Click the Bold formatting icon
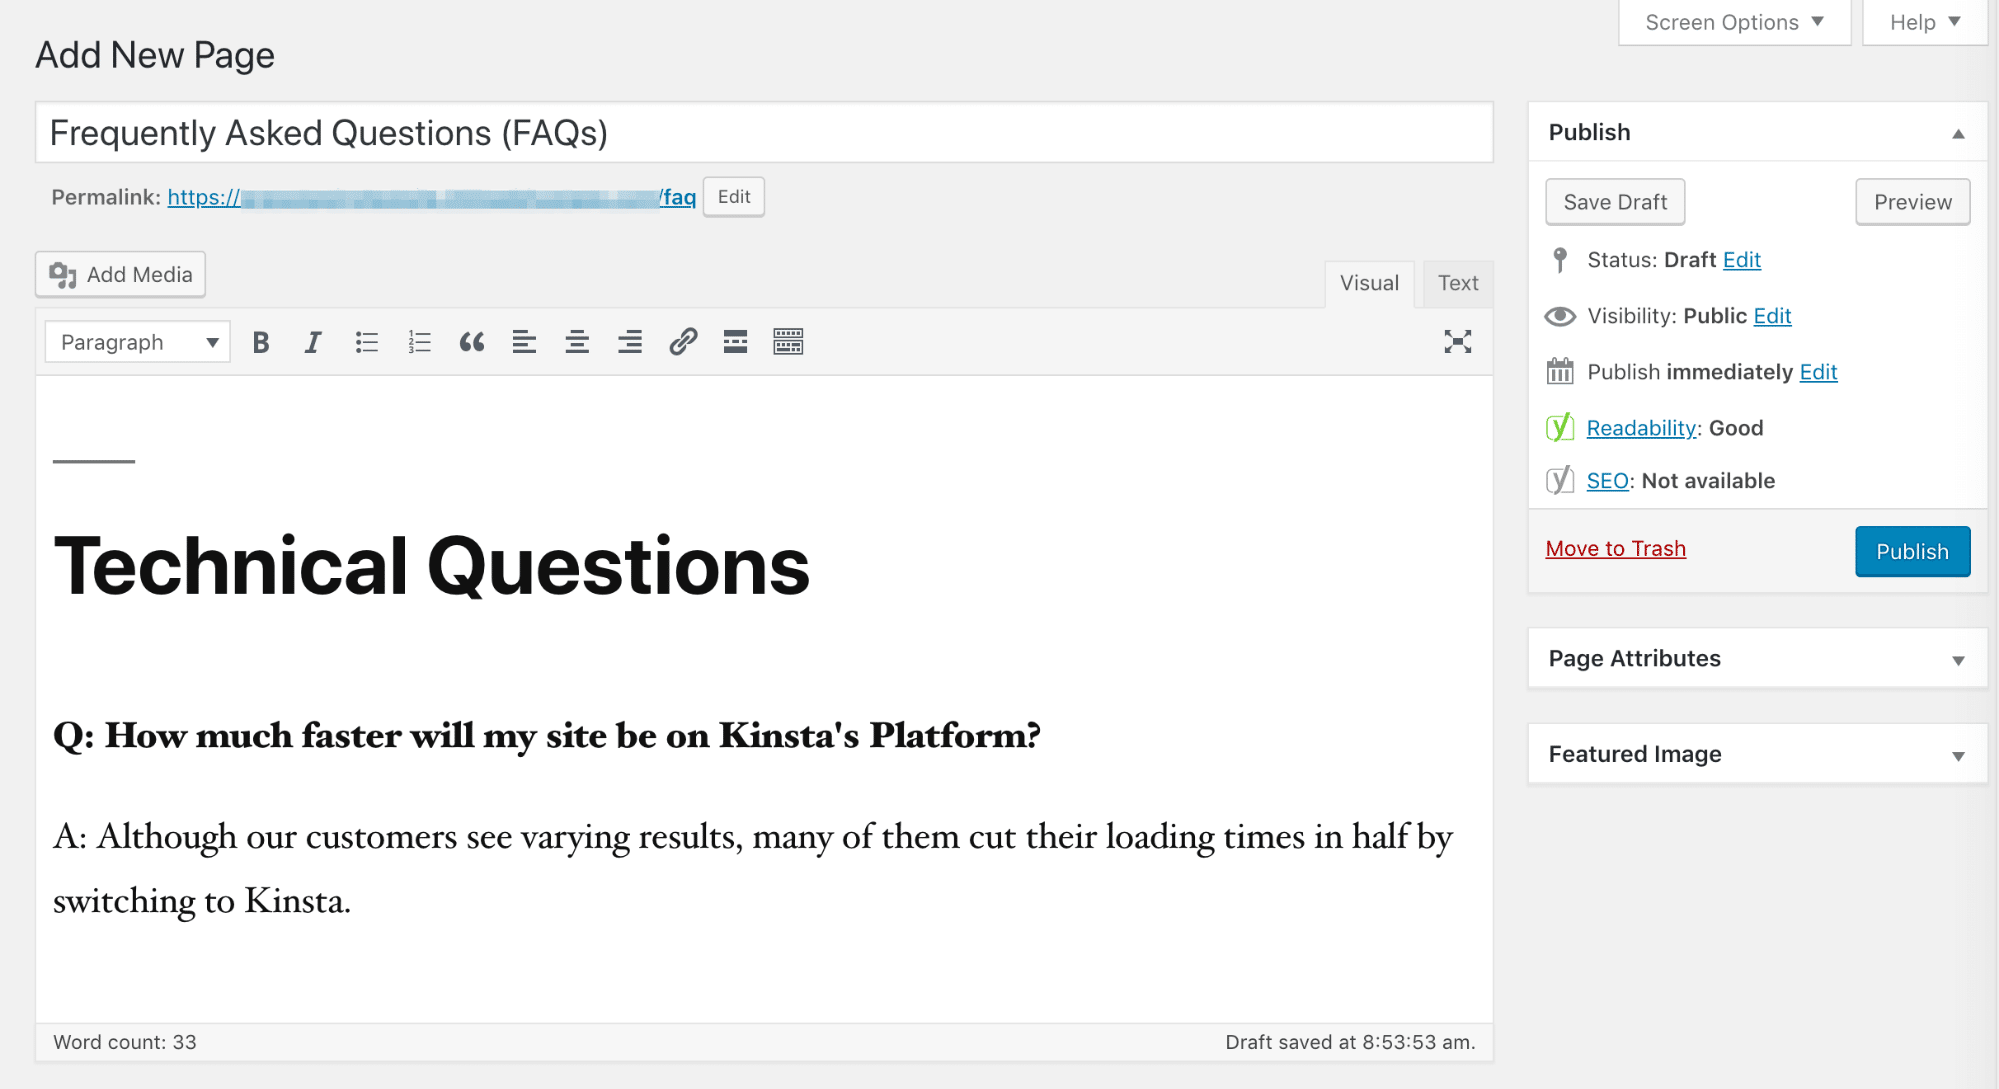1999x1089 pixels. [x=261, y=343]
